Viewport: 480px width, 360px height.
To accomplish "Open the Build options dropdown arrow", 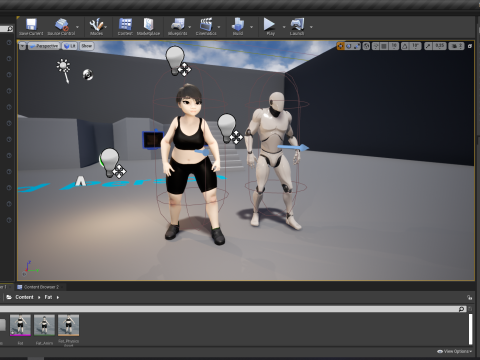I will [251, 27].
